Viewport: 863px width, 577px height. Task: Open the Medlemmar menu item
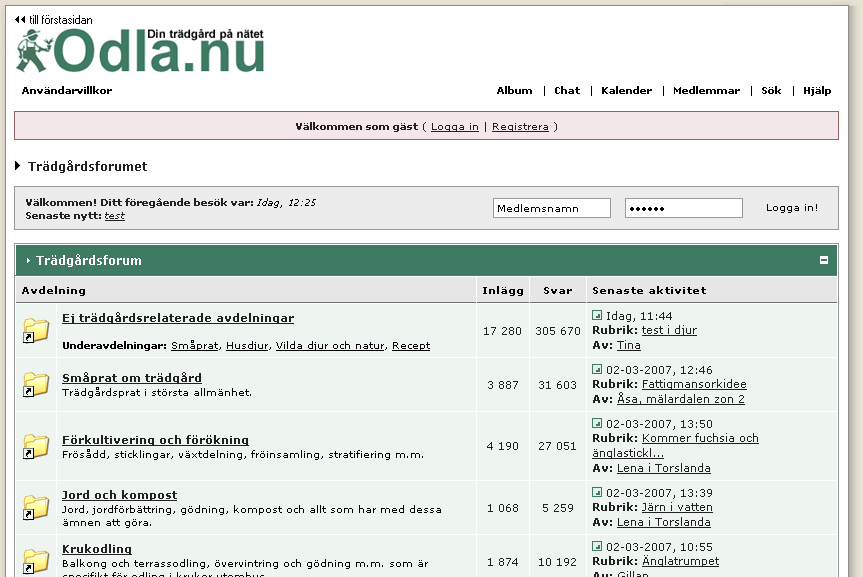click(706, 91)
